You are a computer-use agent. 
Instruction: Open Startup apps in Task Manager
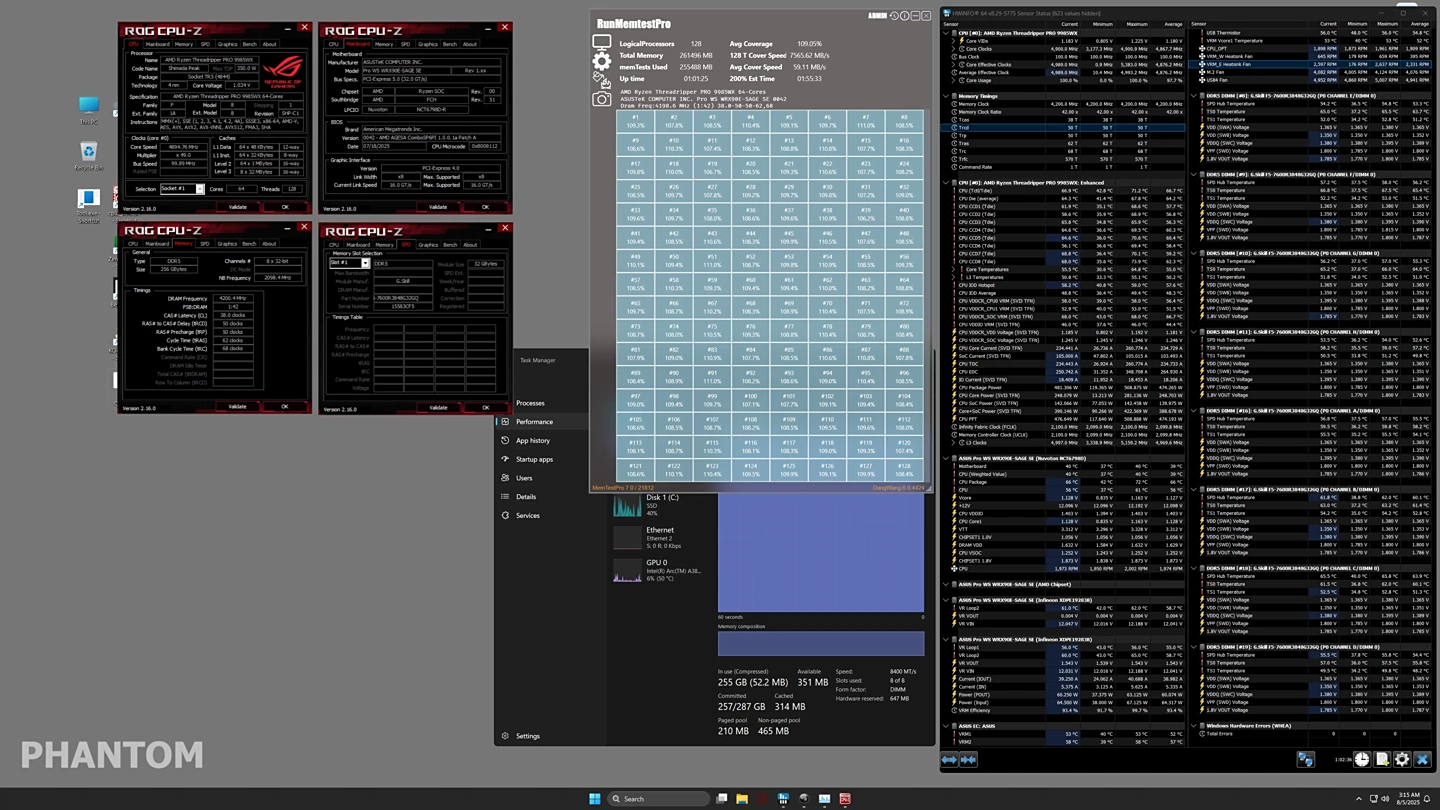click(534, 459)
